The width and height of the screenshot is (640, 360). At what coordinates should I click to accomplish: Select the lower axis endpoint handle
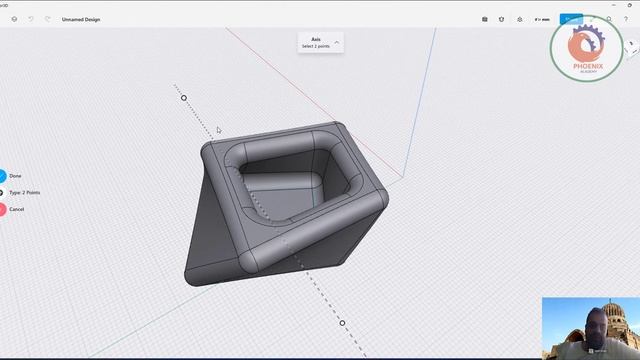click(x=342, y=323)
